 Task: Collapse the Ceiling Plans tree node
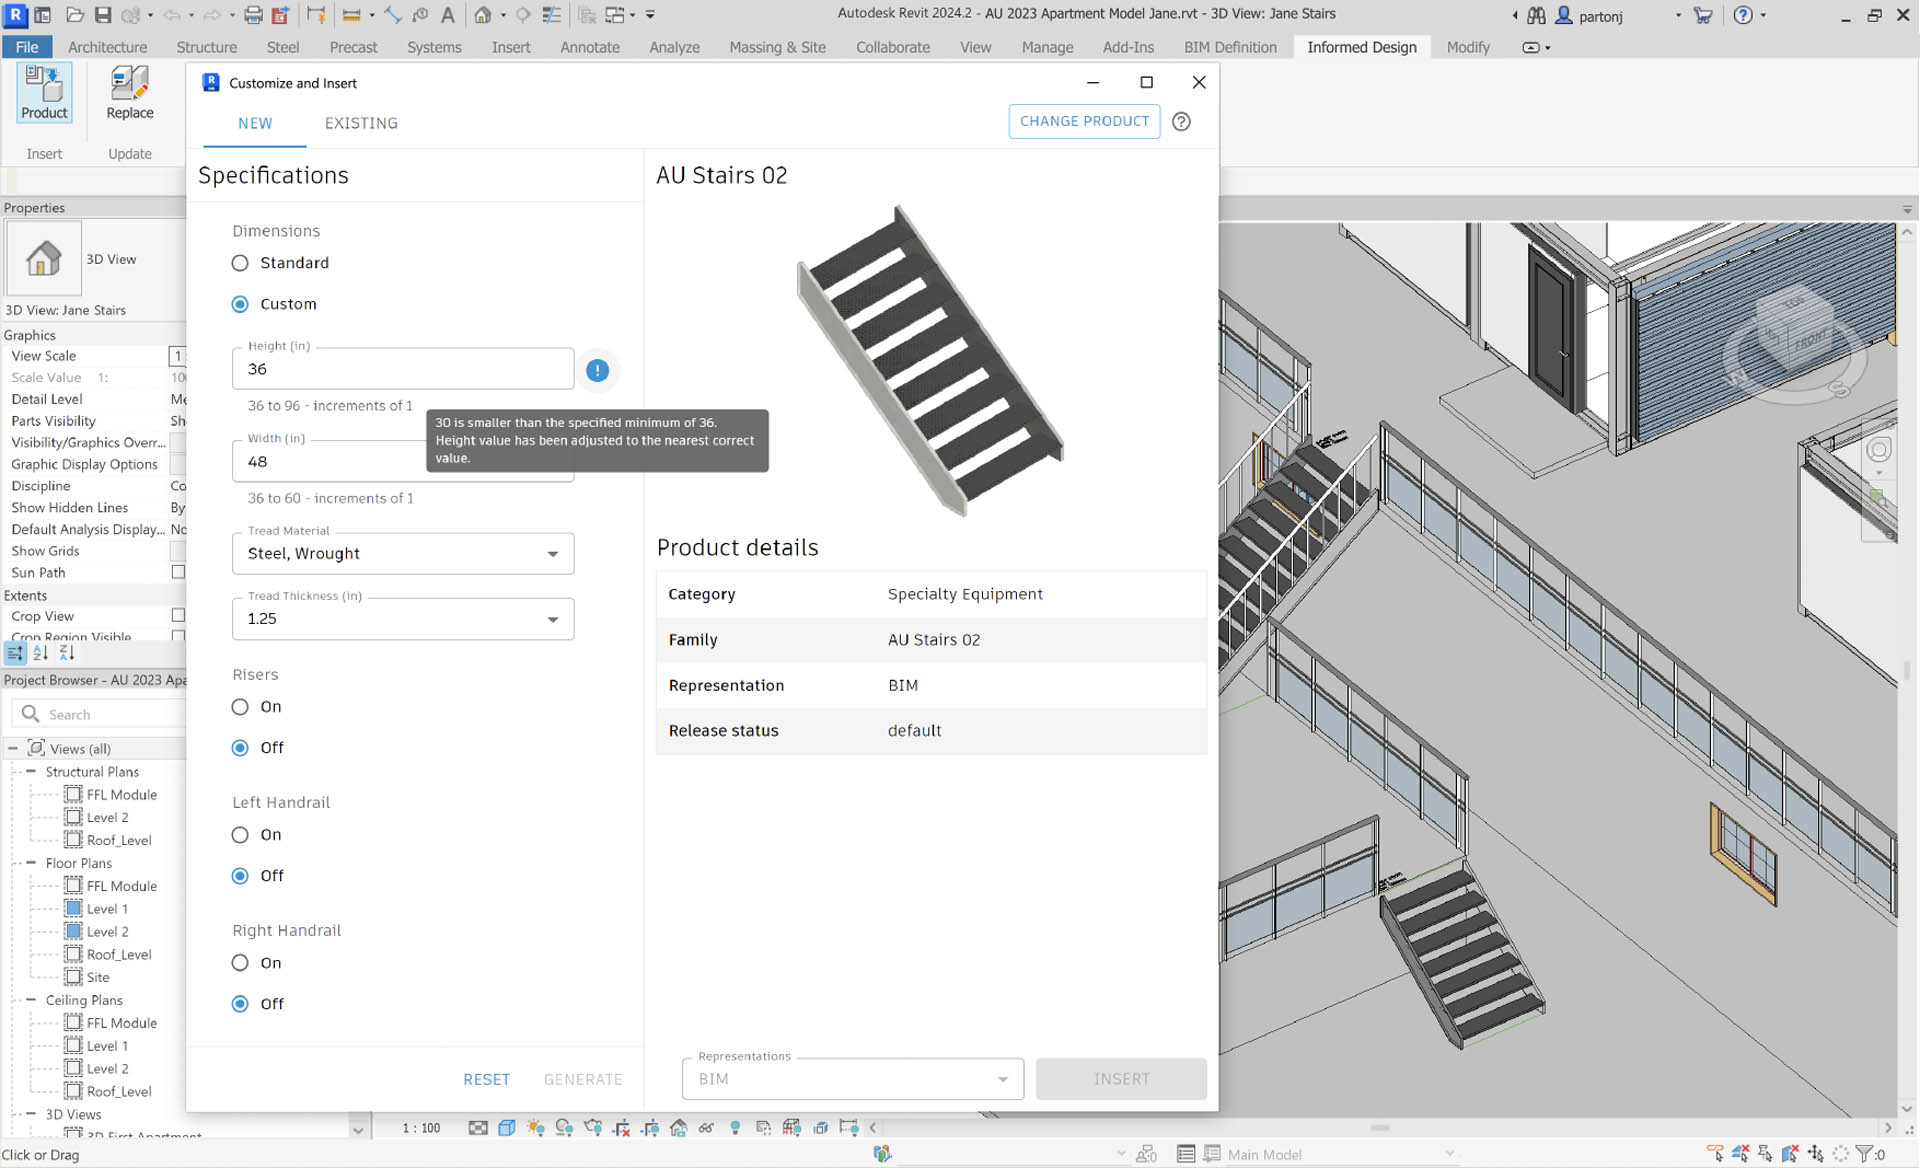31,1000
